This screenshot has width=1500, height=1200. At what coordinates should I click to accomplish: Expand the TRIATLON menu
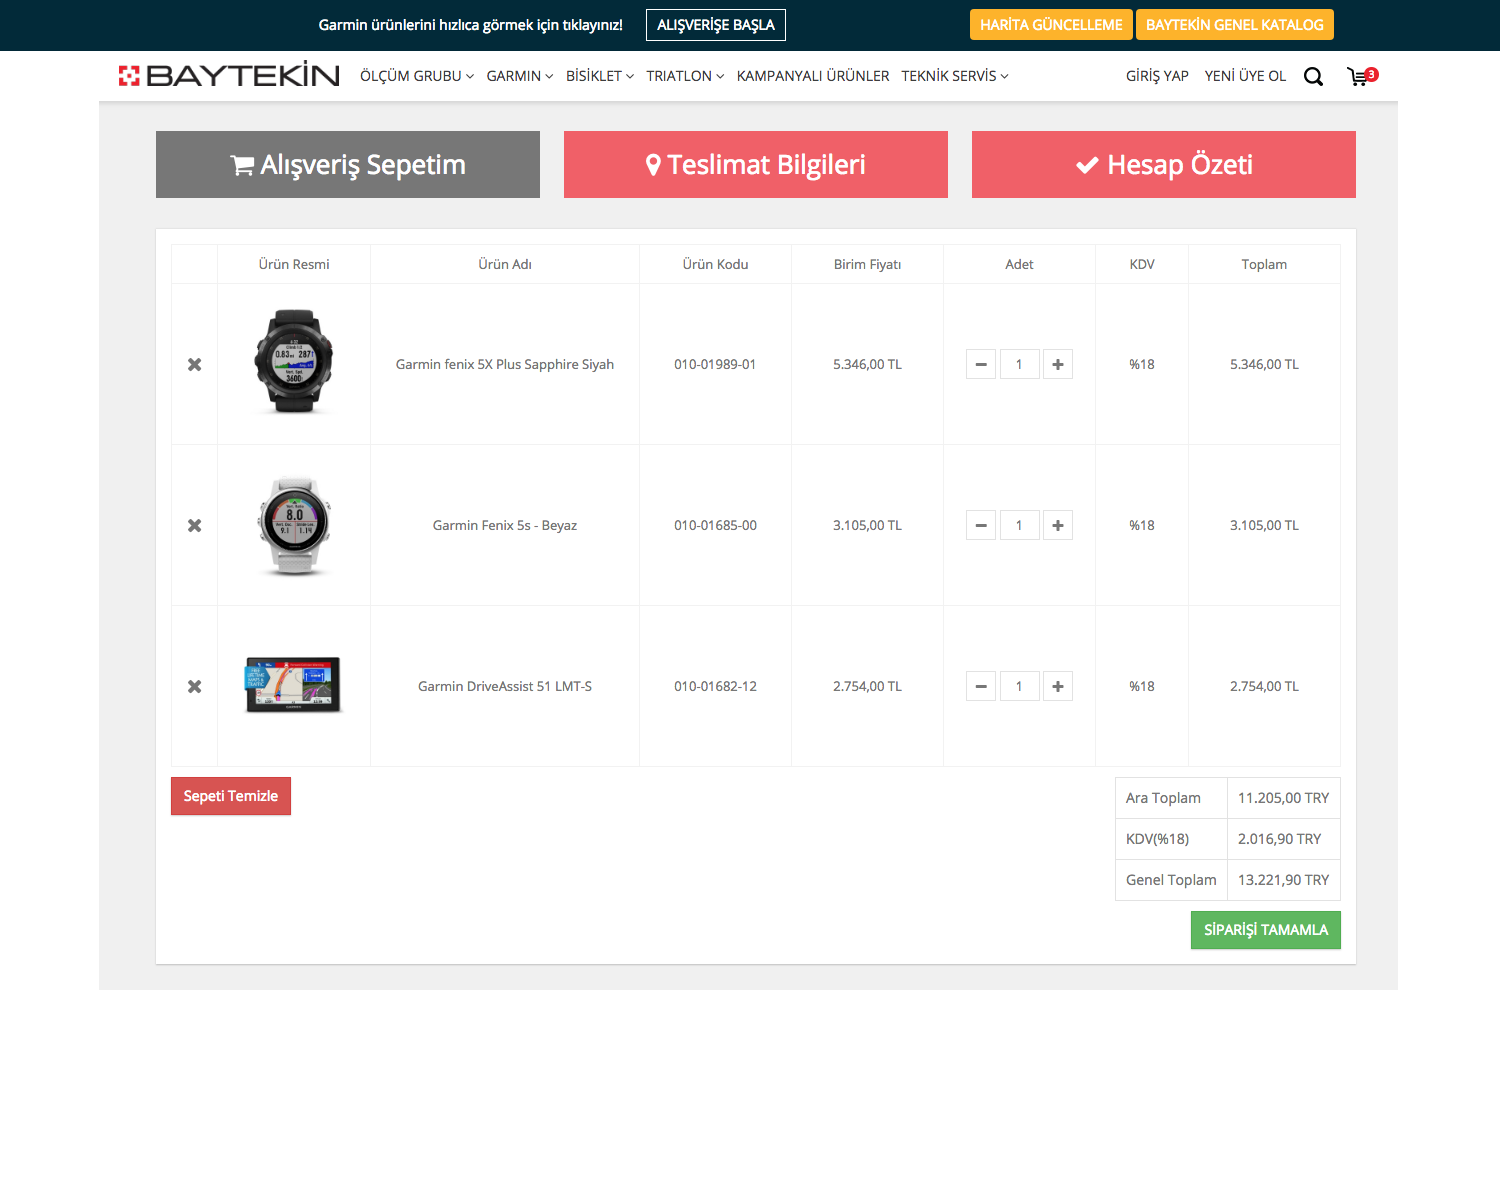(x=685, y=76)
